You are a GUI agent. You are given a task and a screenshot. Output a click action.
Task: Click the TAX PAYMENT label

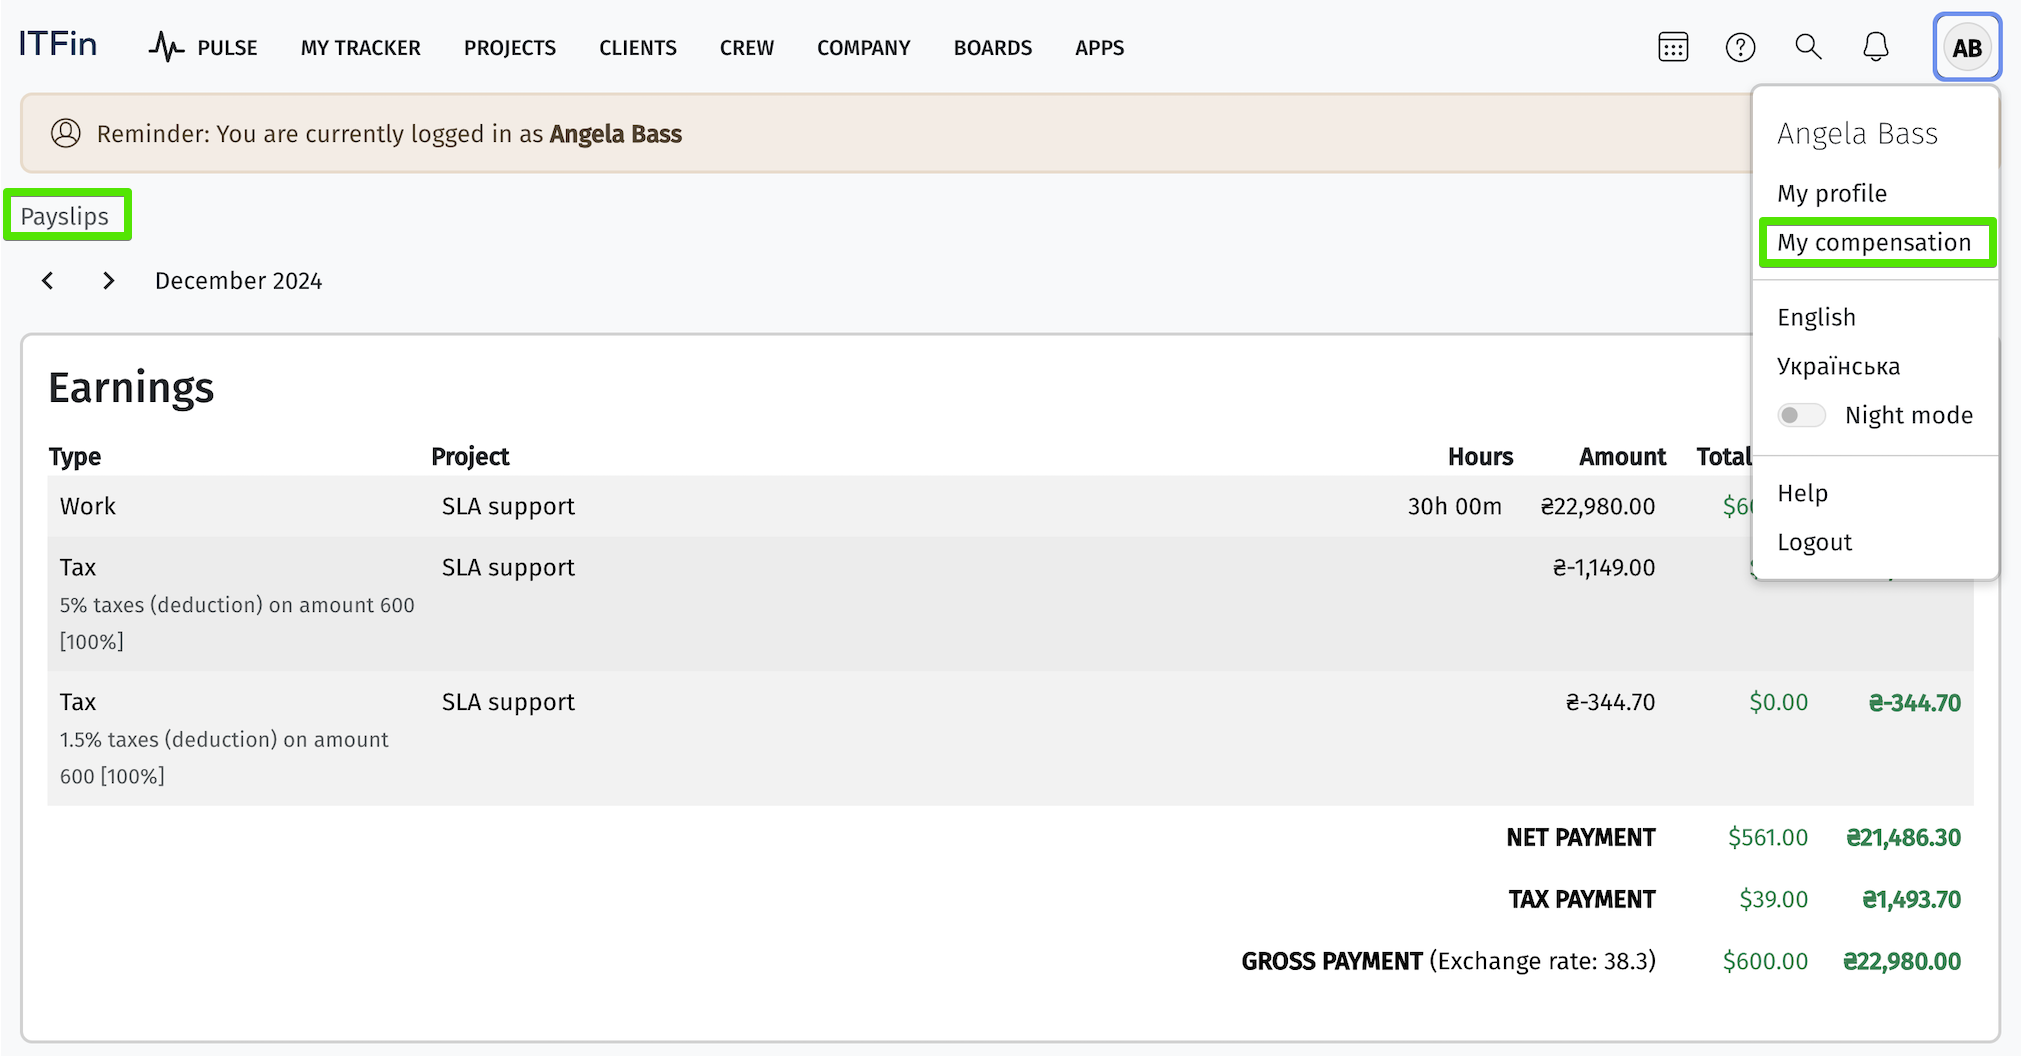(x=1582, y=899)
